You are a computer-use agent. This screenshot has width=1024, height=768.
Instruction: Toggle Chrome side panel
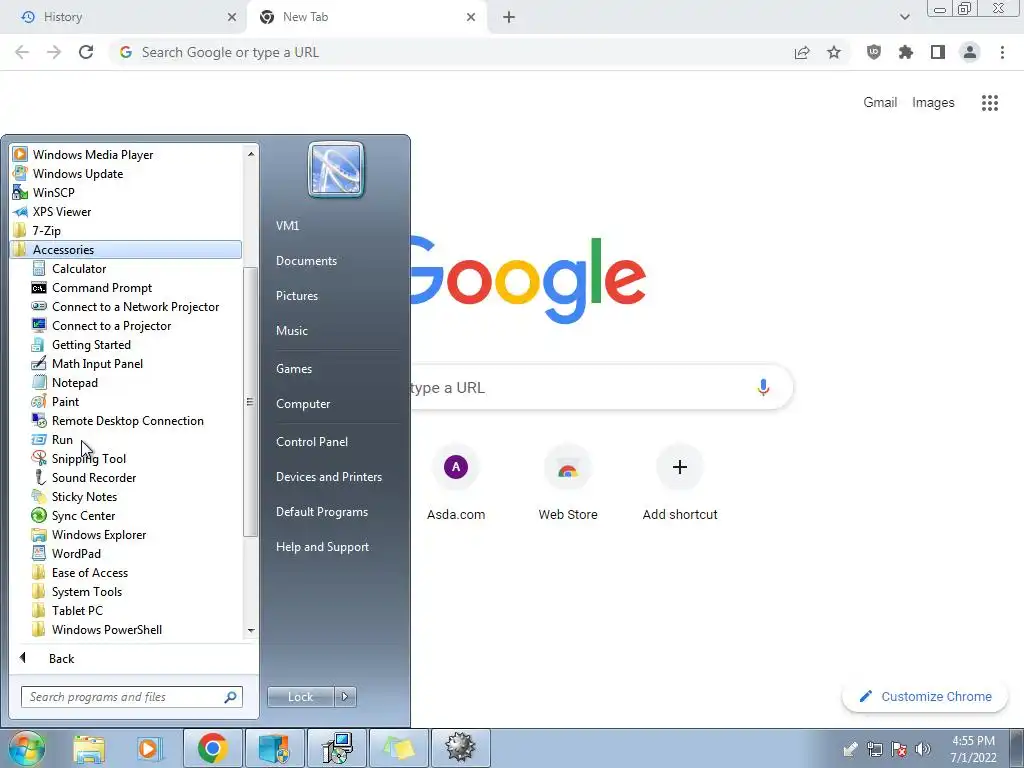(938, 52)
